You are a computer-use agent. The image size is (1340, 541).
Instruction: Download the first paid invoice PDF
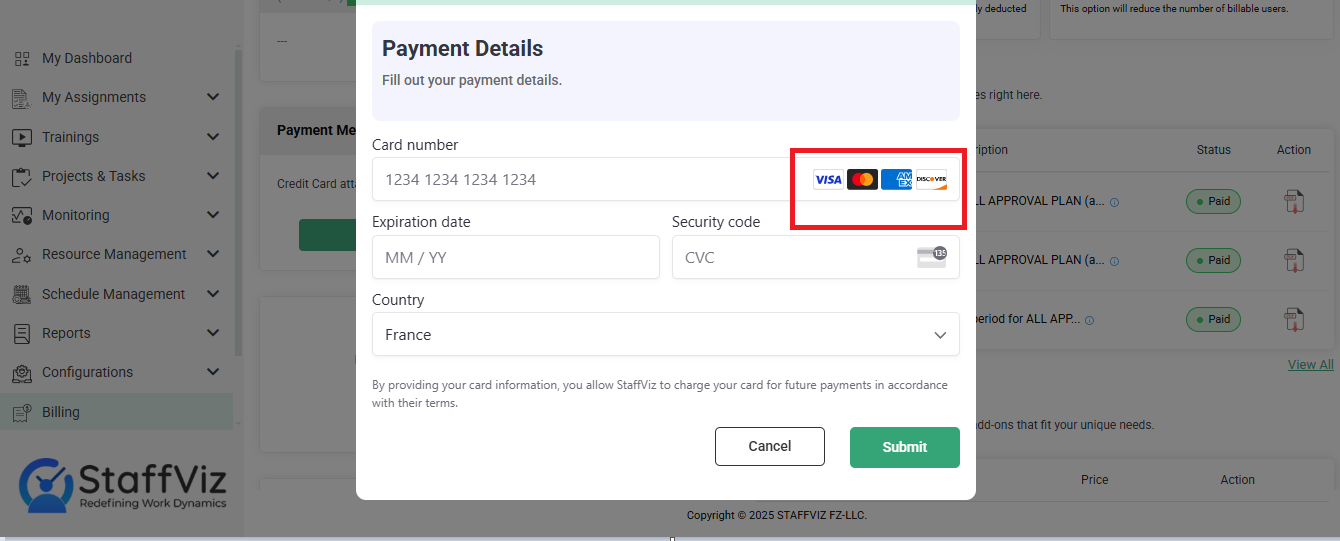[1294, 202]
